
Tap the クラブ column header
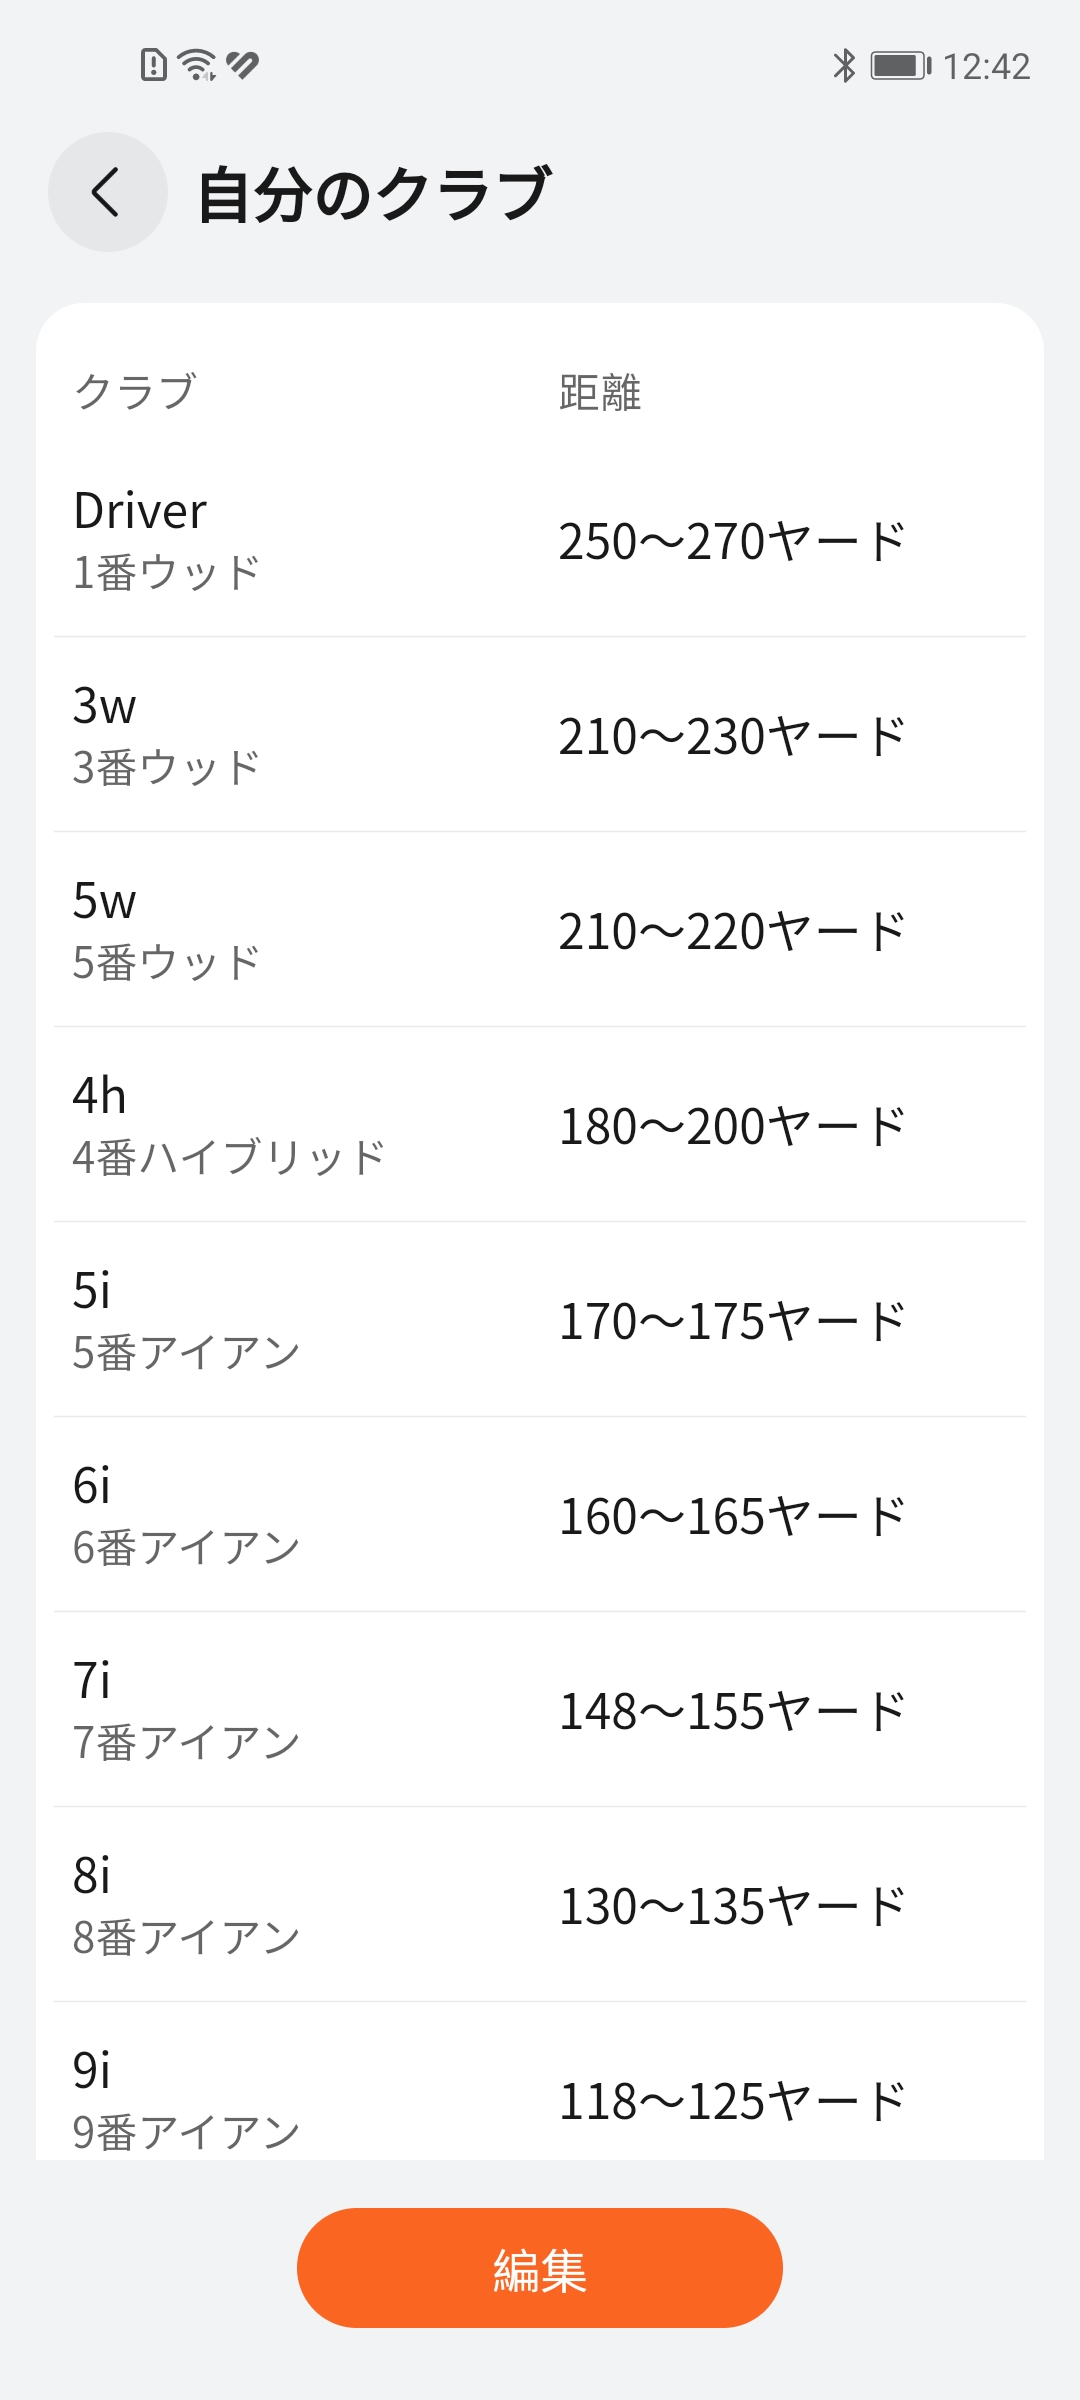click(135, 392)
